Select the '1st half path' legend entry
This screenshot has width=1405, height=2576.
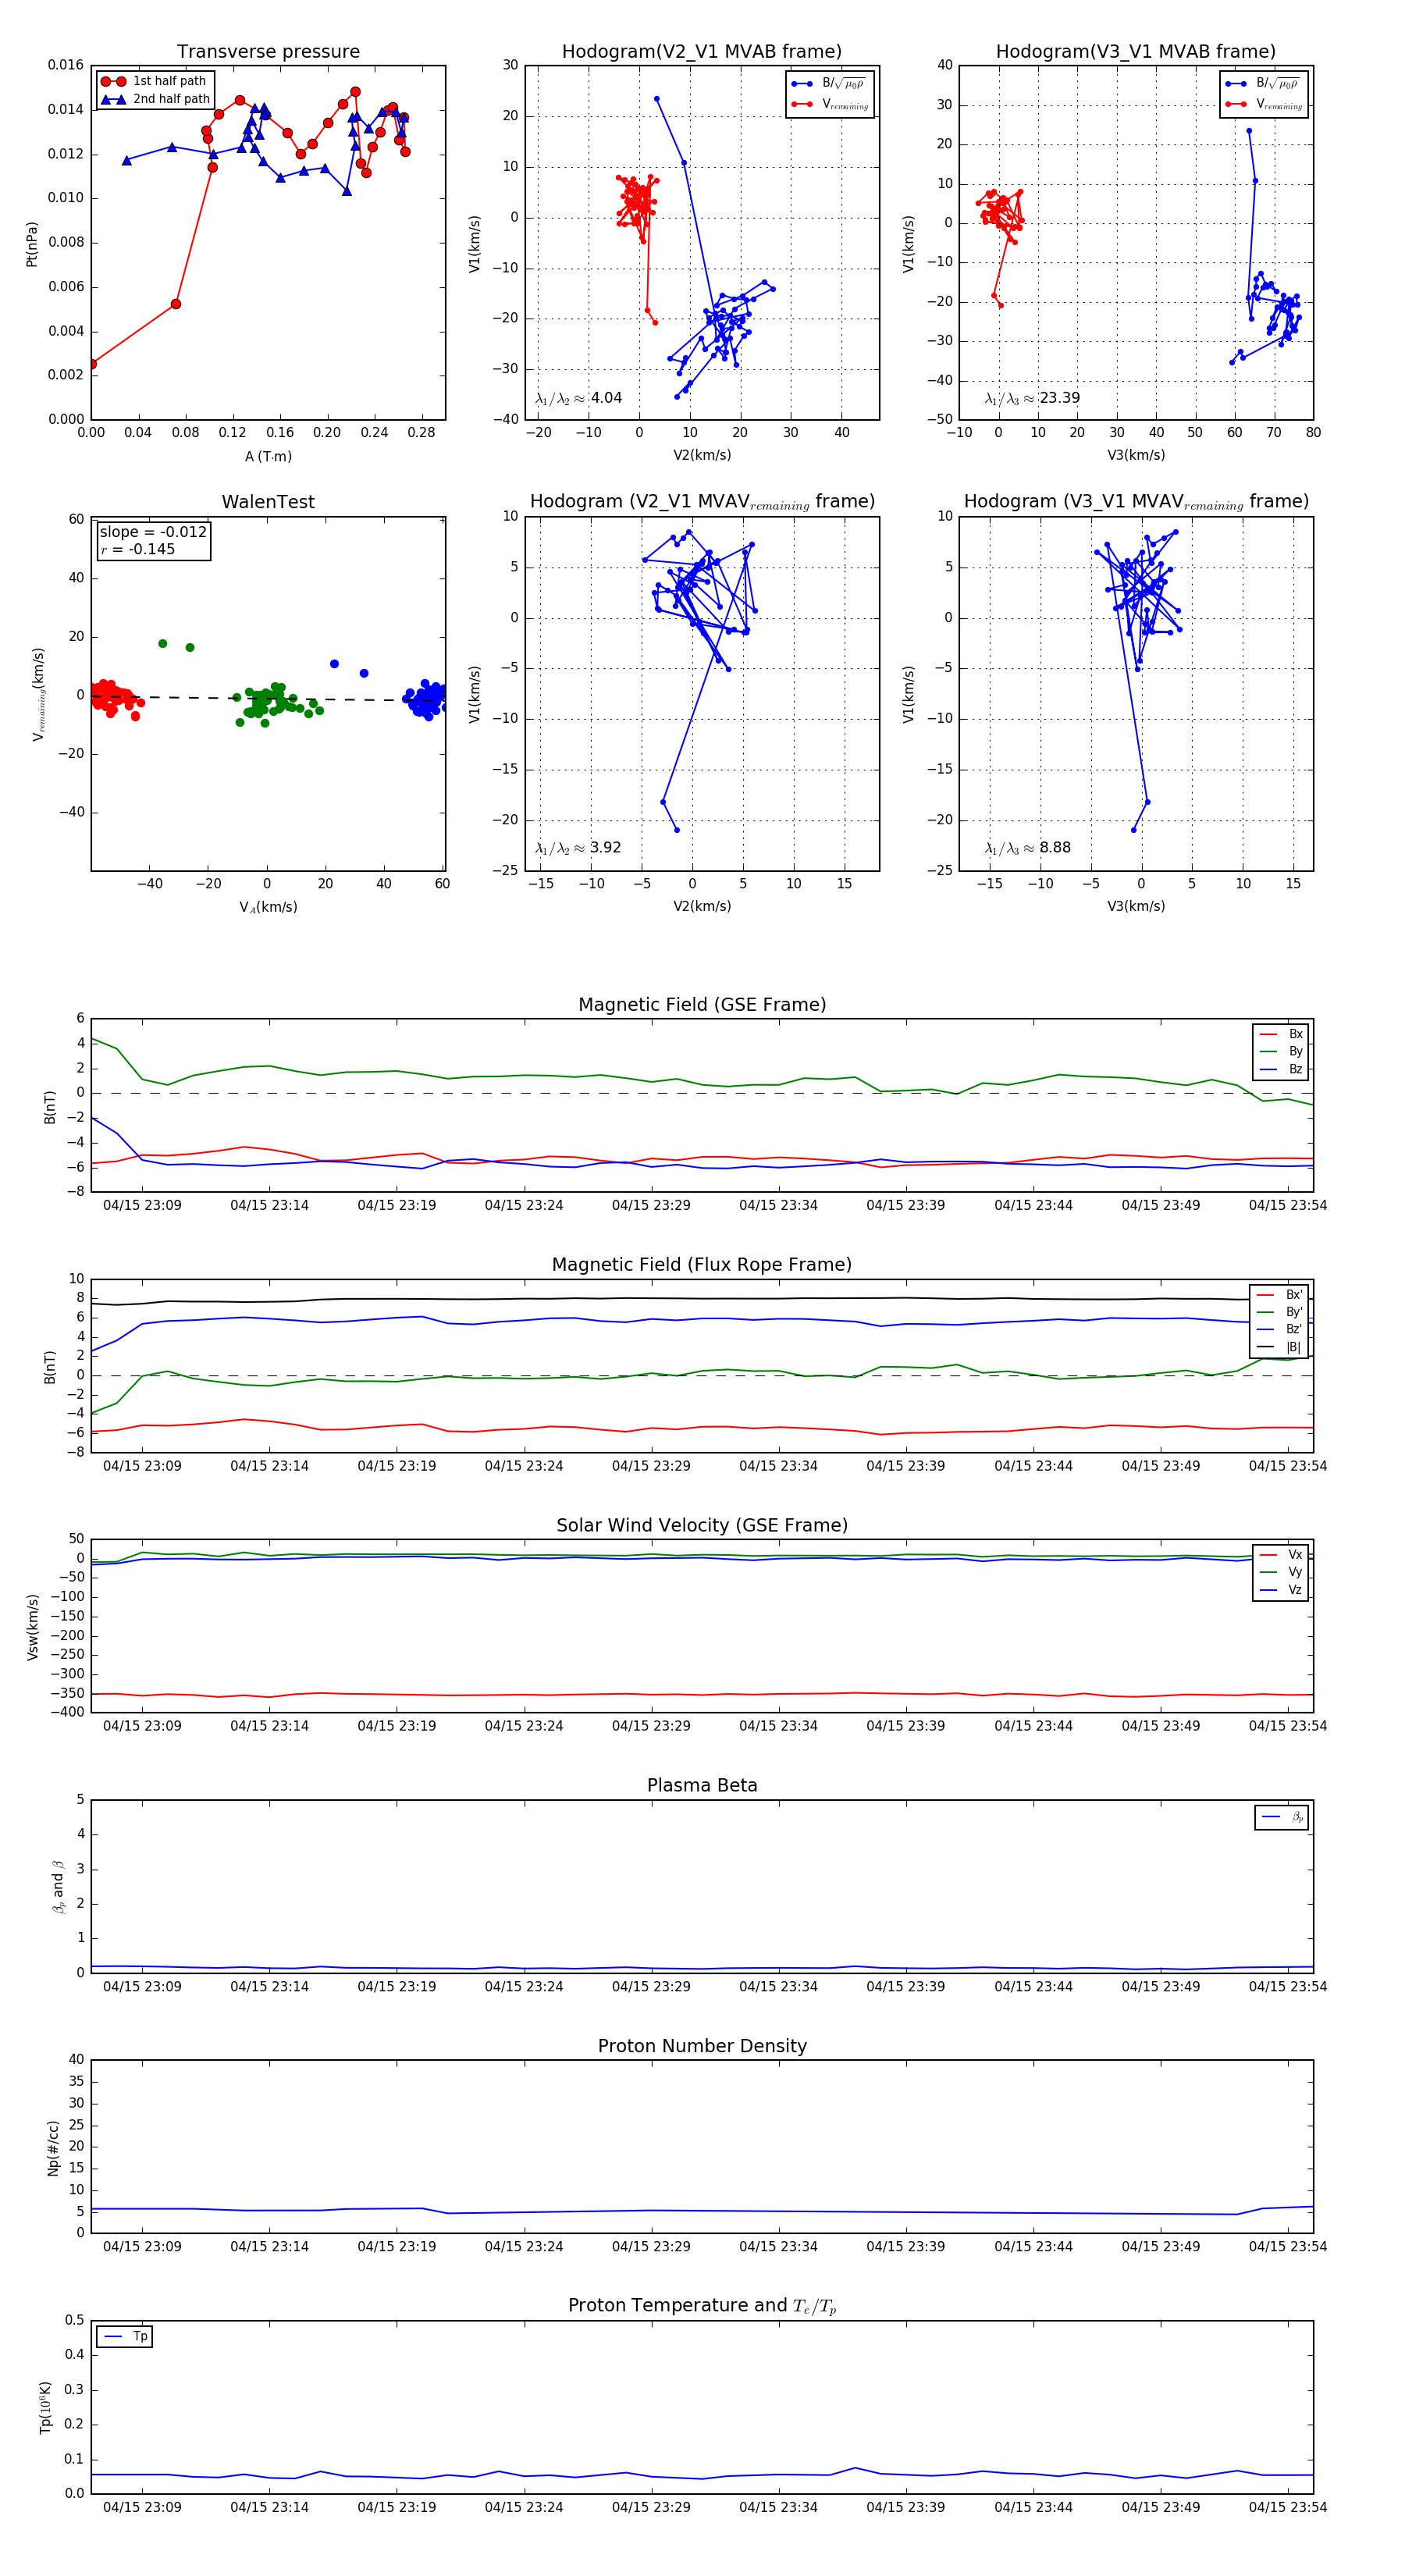(x=155, y=81)
